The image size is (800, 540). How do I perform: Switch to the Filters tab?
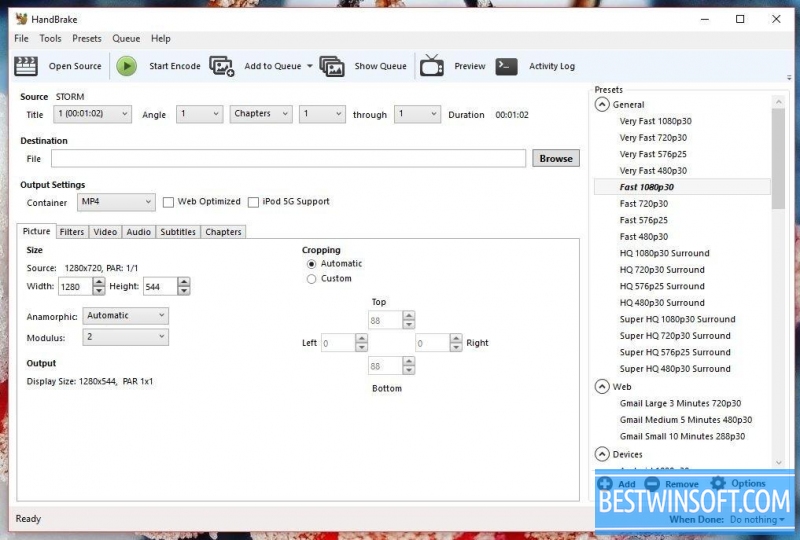tap(72, 232)
